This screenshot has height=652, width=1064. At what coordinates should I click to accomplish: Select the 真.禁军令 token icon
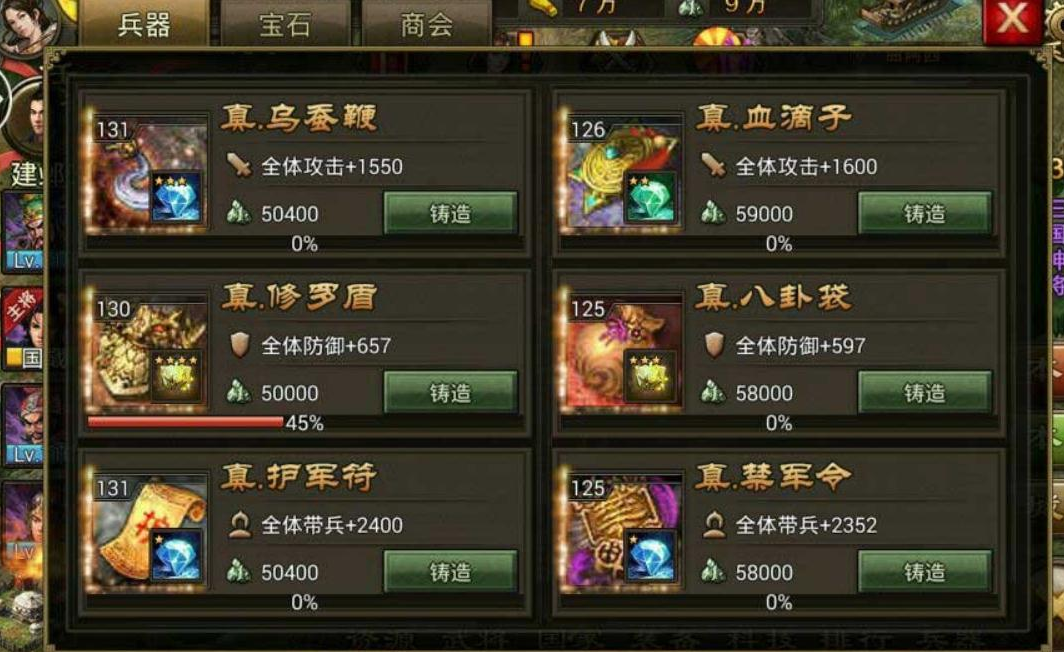pos(623,532)
